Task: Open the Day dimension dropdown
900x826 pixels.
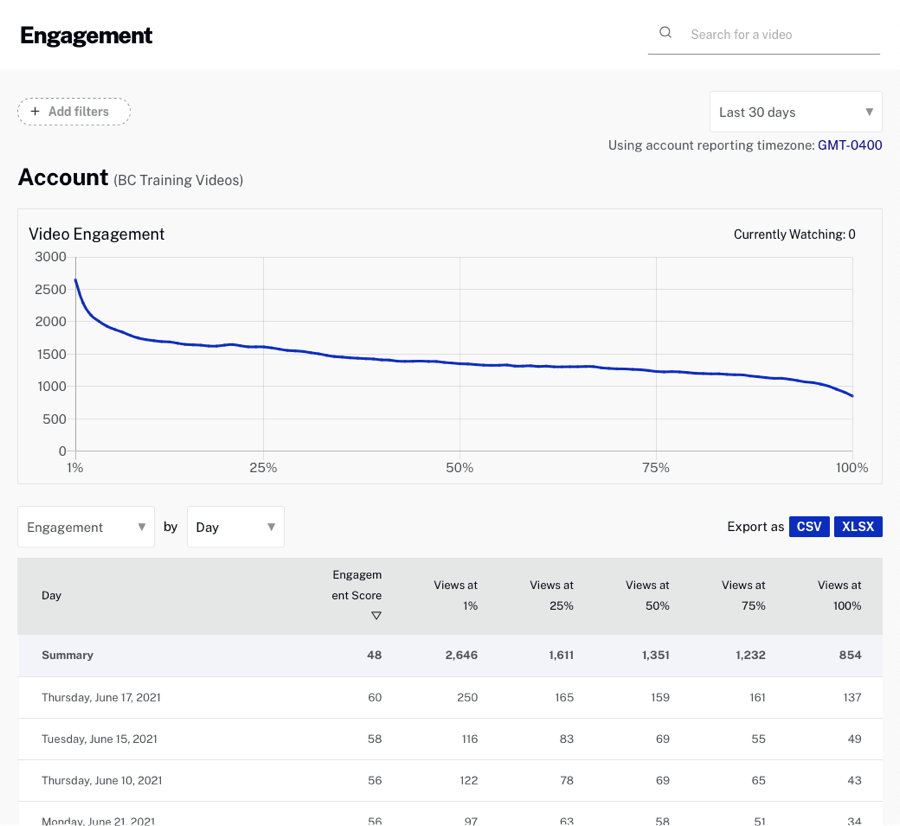Action: (x=235, y=527)
